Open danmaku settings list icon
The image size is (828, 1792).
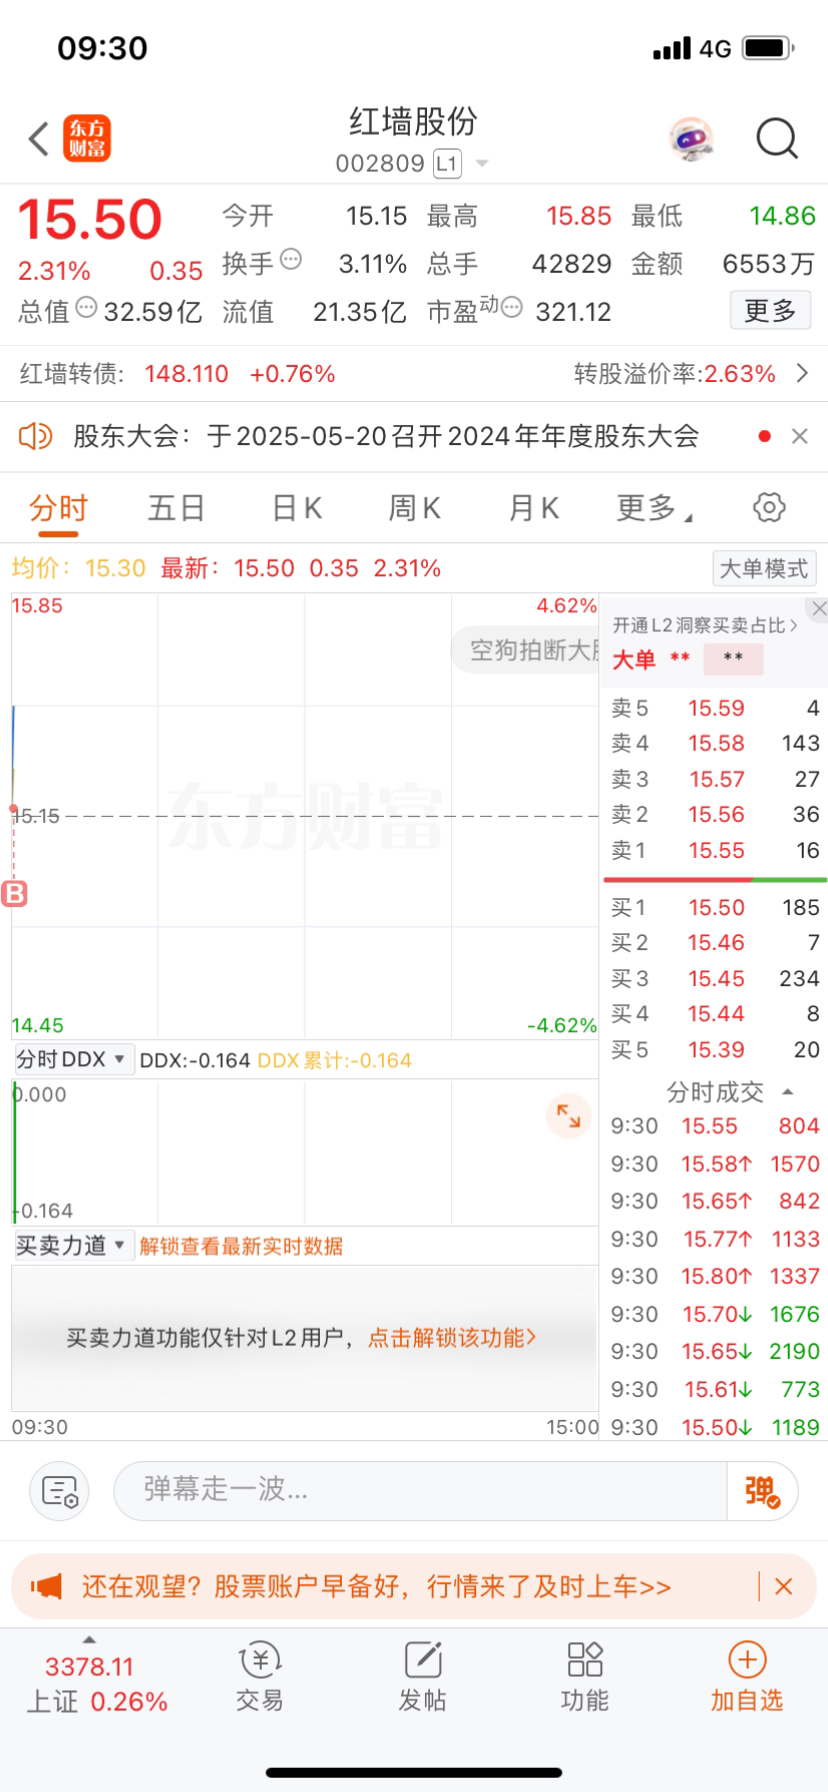point(59,1491)
